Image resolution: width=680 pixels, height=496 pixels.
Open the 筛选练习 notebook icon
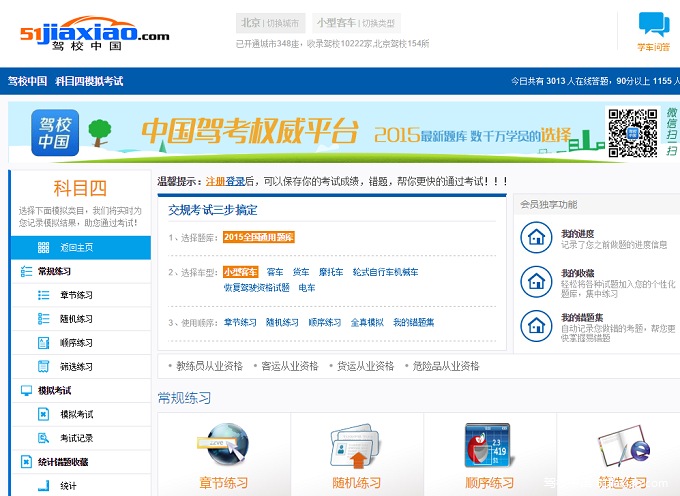(623, 447)
